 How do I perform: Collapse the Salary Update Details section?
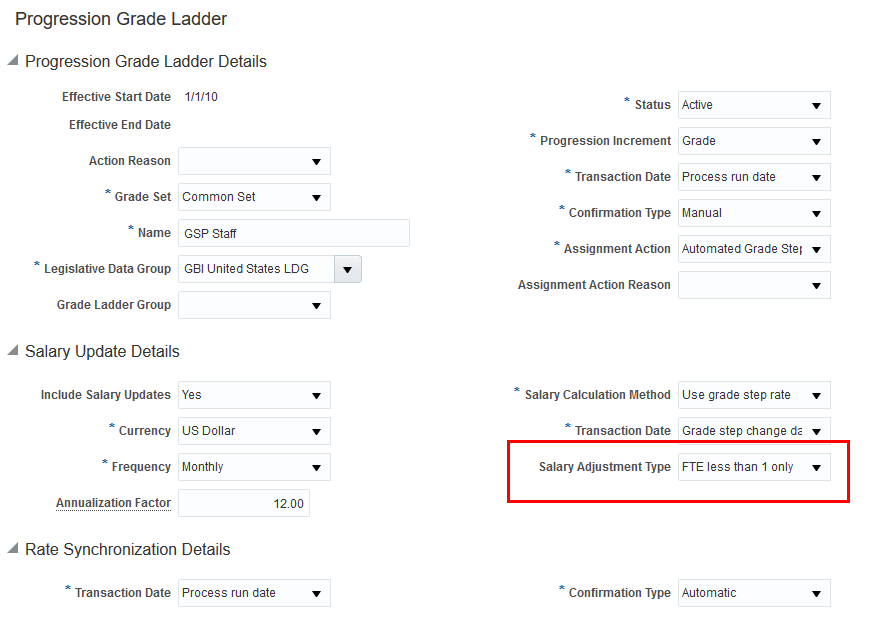[13, 351]
